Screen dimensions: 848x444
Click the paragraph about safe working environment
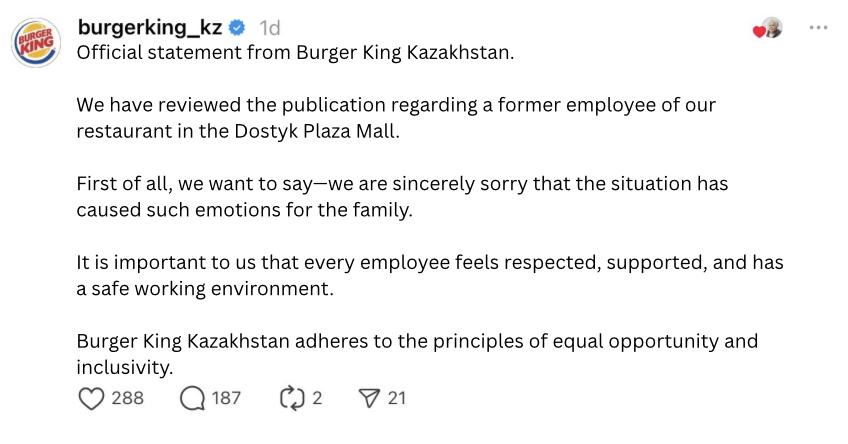430,275
